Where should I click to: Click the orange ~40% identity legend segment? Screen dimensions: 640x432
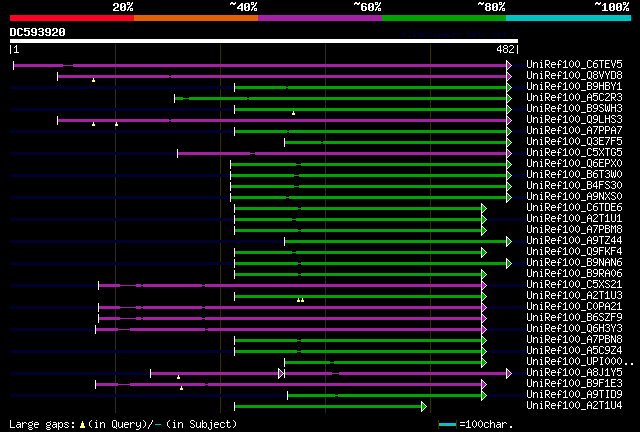(x=196, y=18)
